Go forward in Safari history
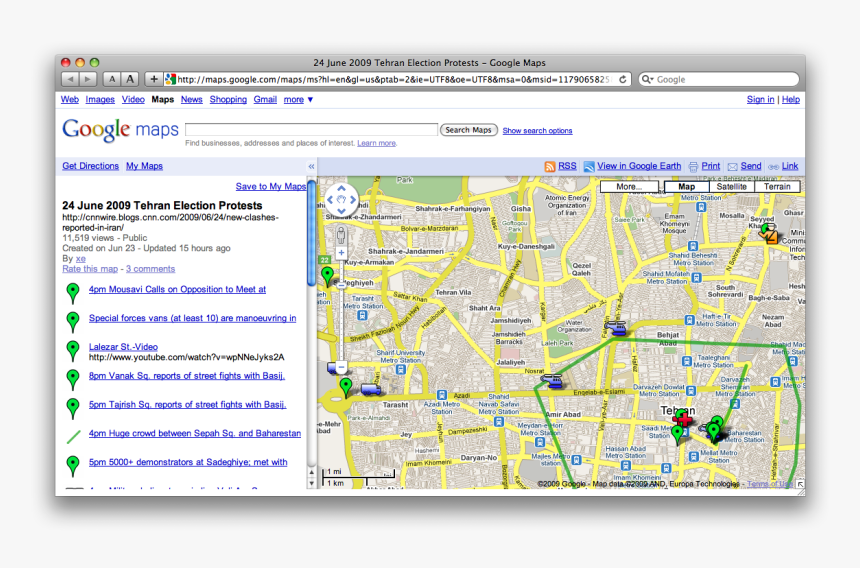This screenshot has width=860, height=568. pyautogui.click(x=88, y=79)
